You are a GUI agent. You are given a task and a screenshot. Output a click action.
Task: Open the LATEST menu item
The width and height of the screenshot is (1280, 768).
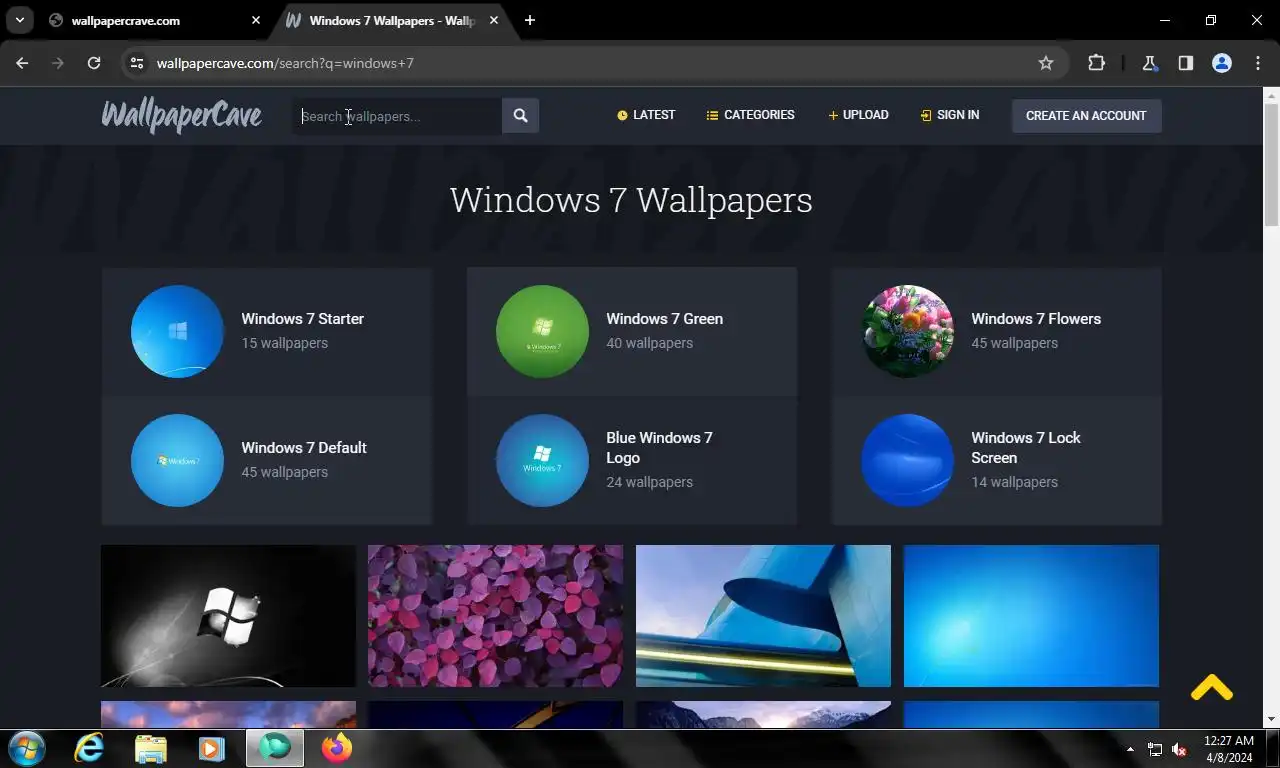[646, 115]
